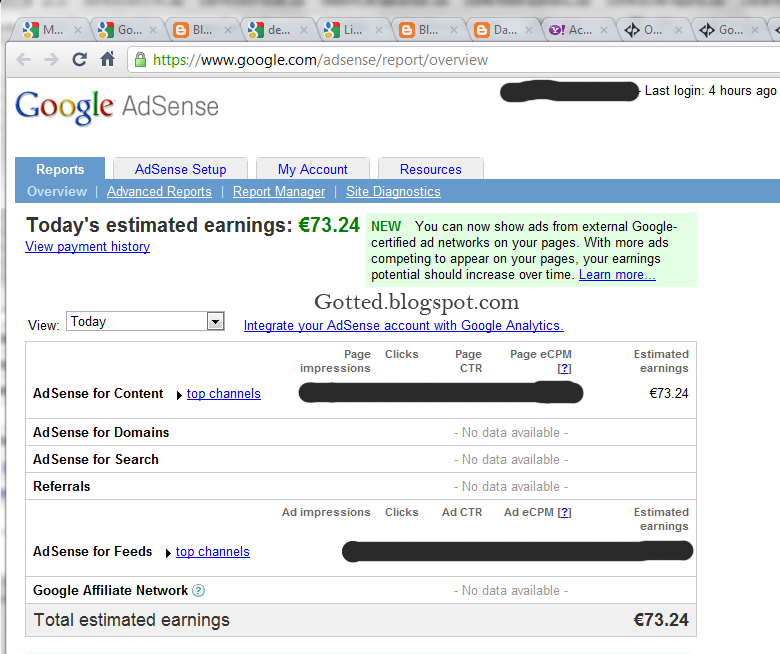Screen dimensions: 780x654
Task: Close the 'O...' browser tab
Action: coord(679,30)
